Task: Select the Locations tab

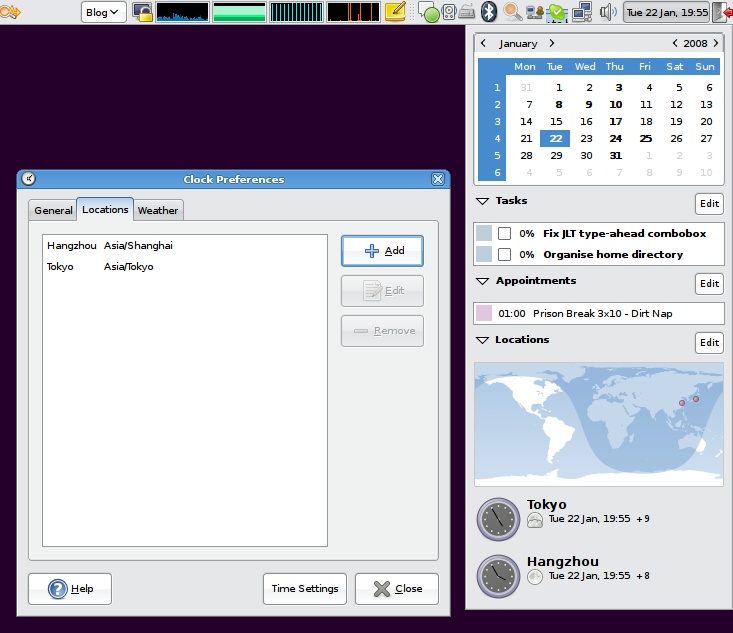Action: pyautogui.click(x=105, y=209)
